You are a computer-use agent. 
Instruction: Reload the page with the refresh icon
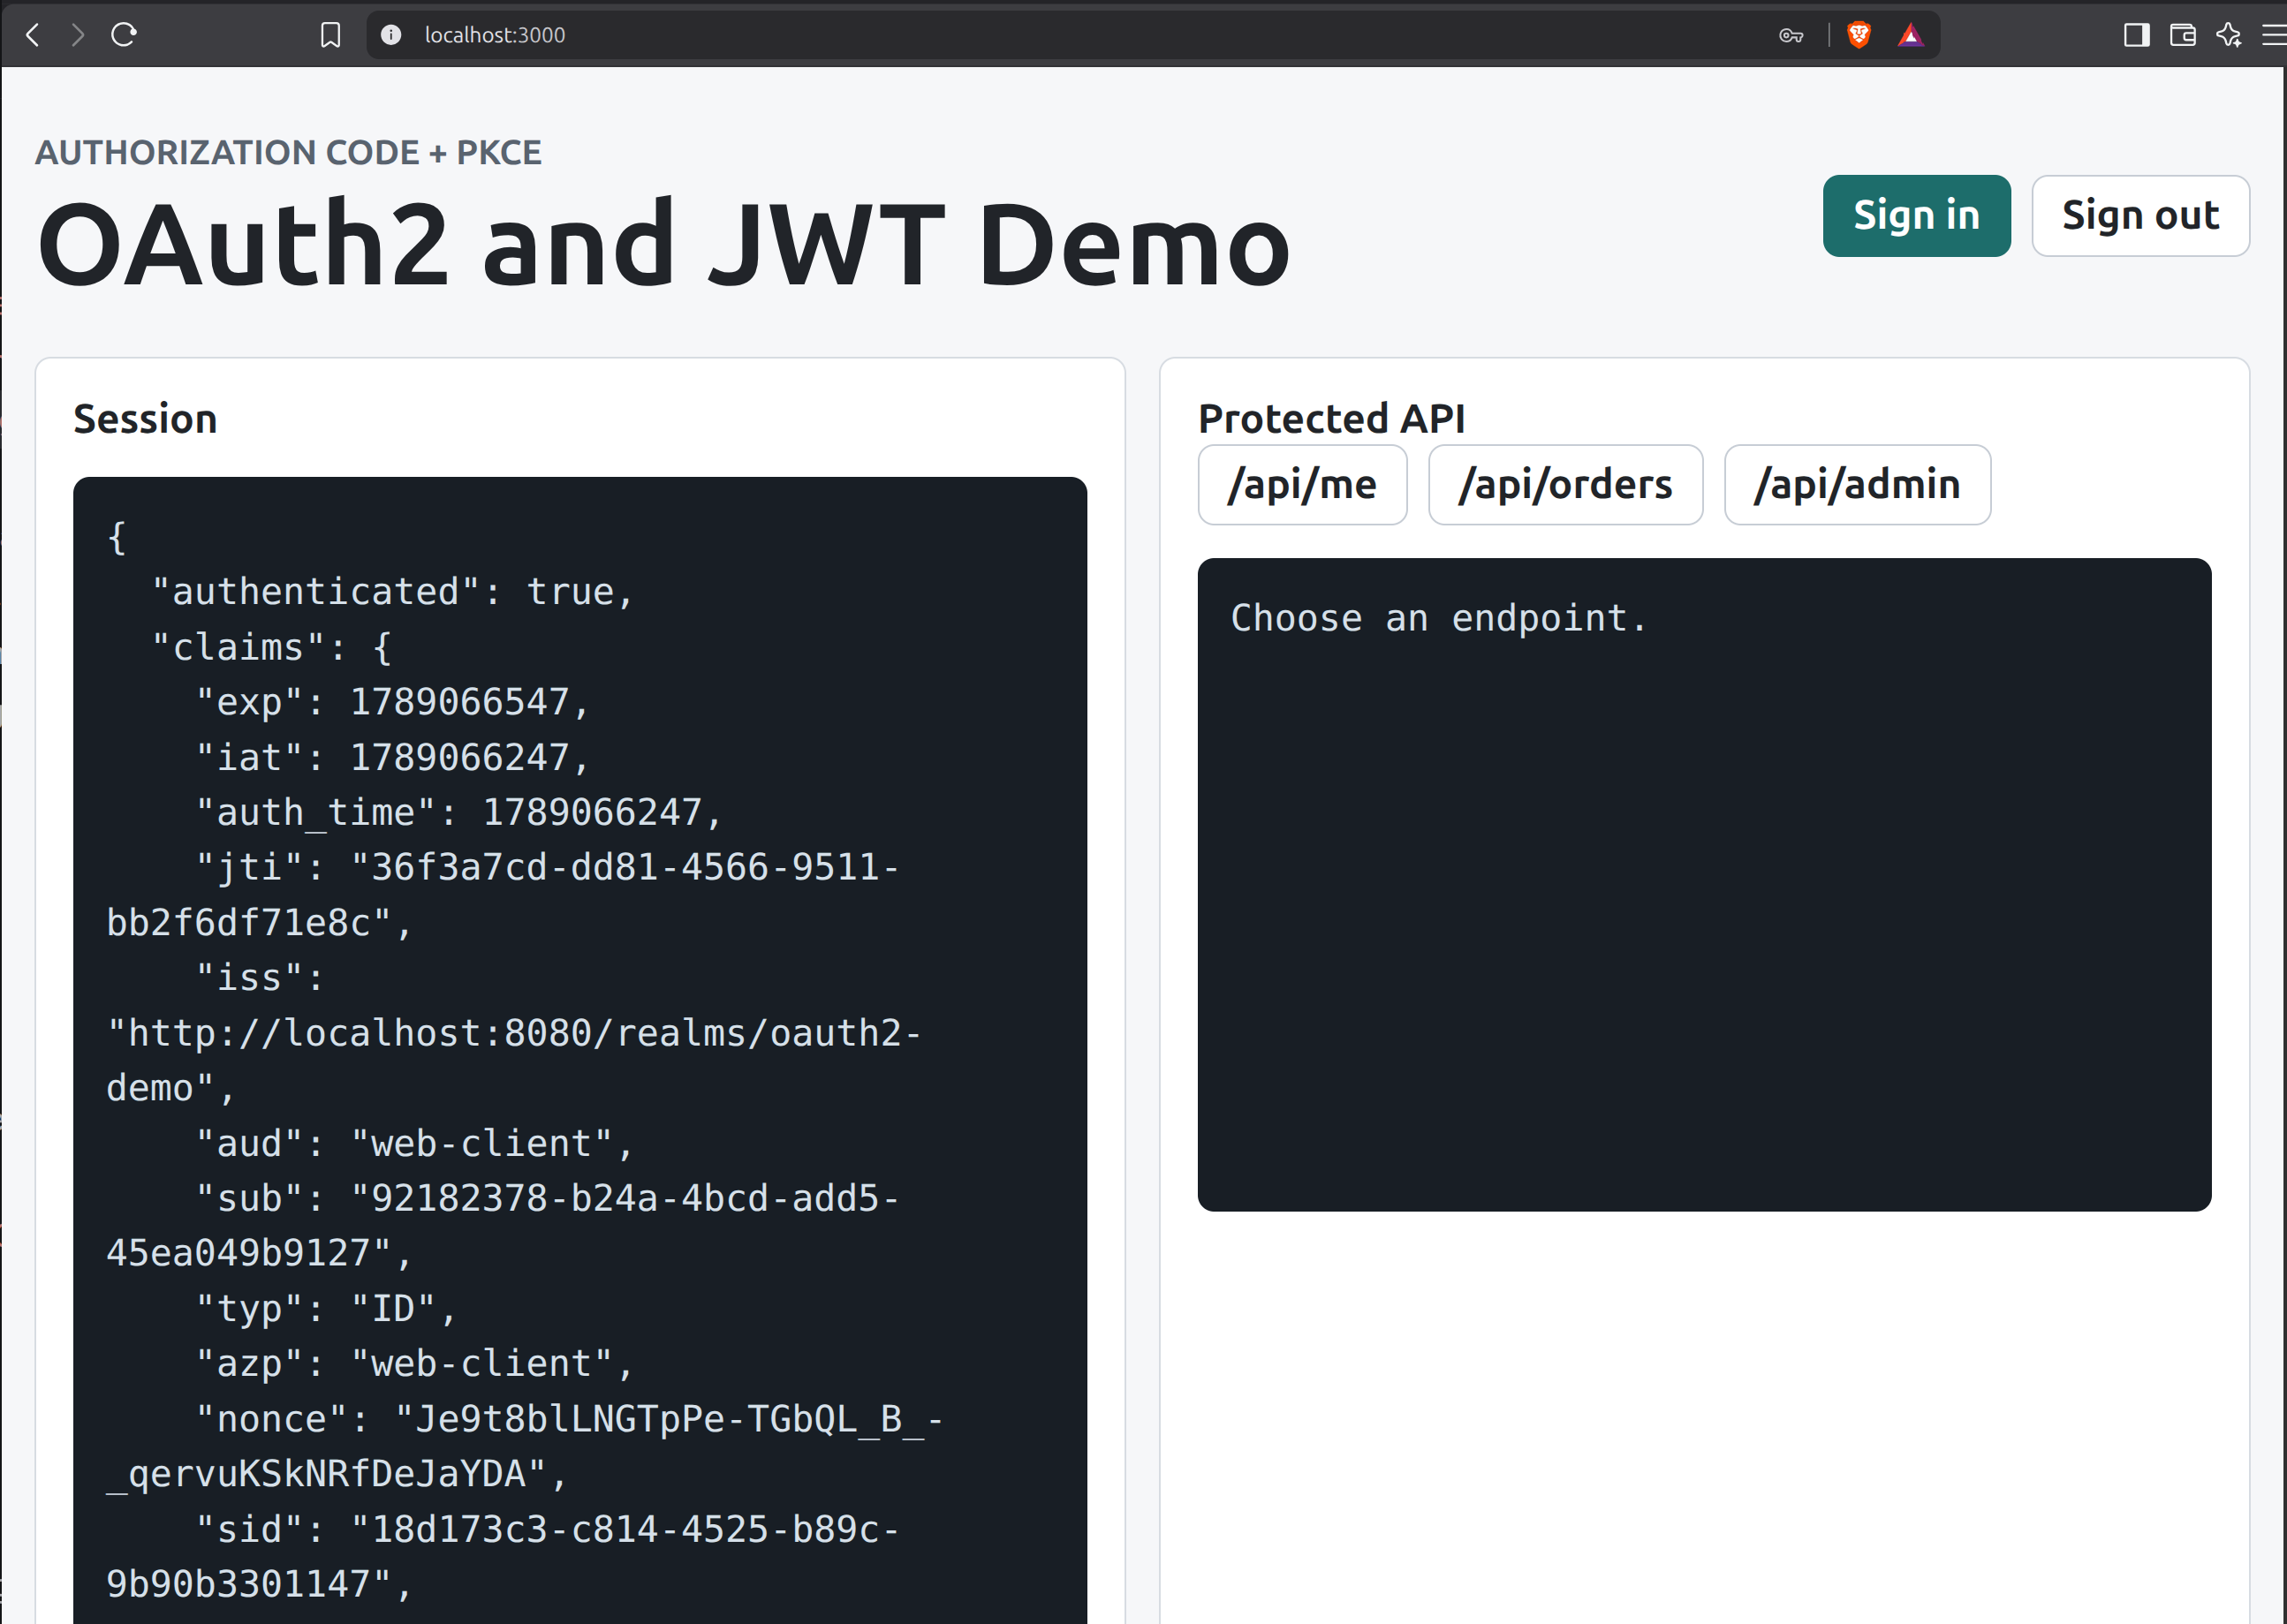tap(124, 35)
